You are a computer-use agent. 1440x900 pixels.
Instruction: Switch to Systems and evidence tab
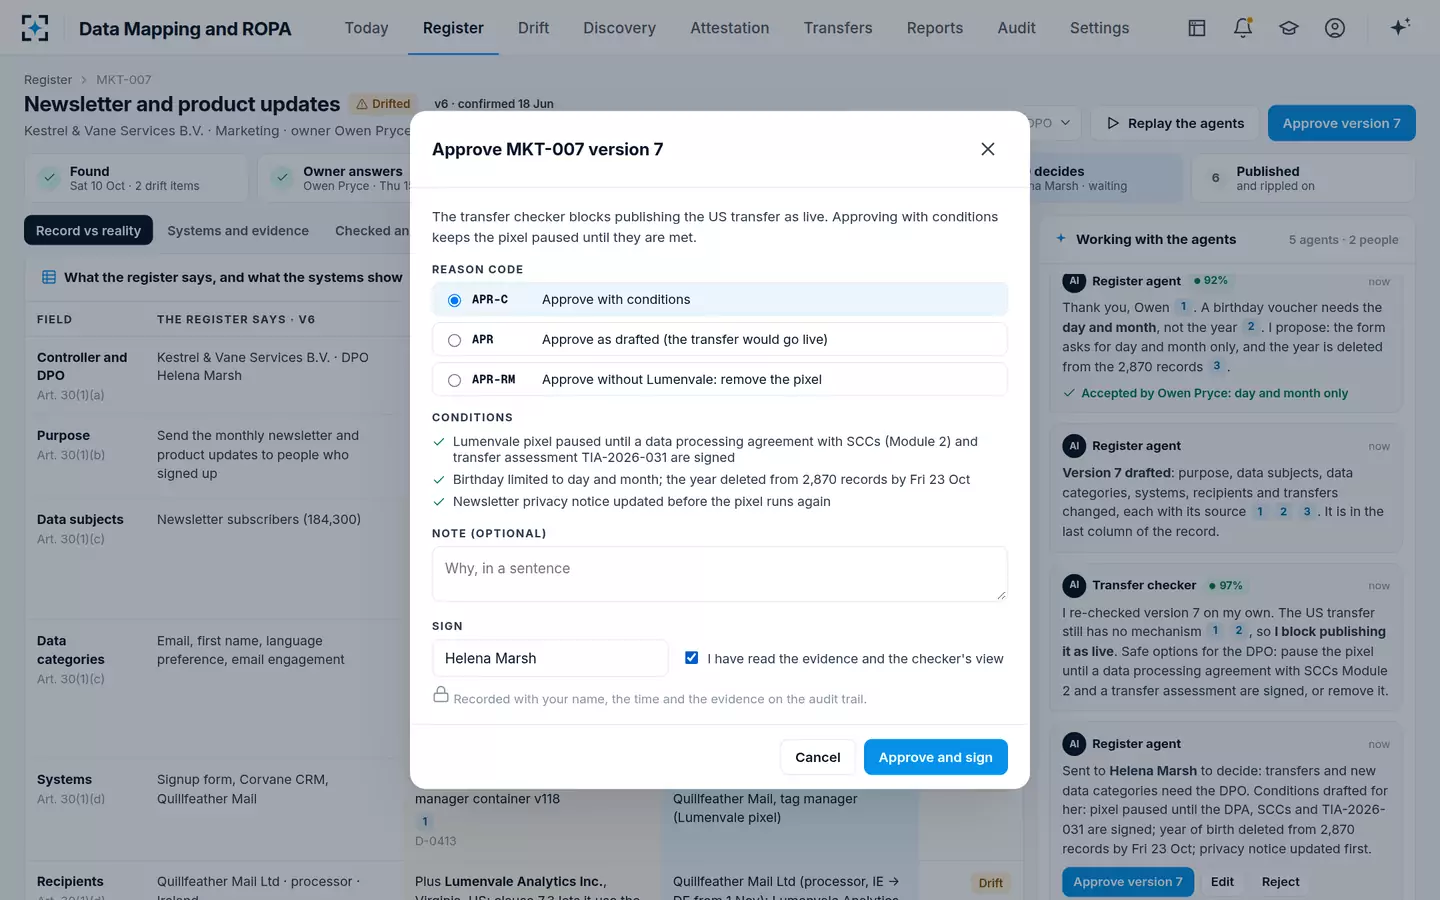click(238, 230)
